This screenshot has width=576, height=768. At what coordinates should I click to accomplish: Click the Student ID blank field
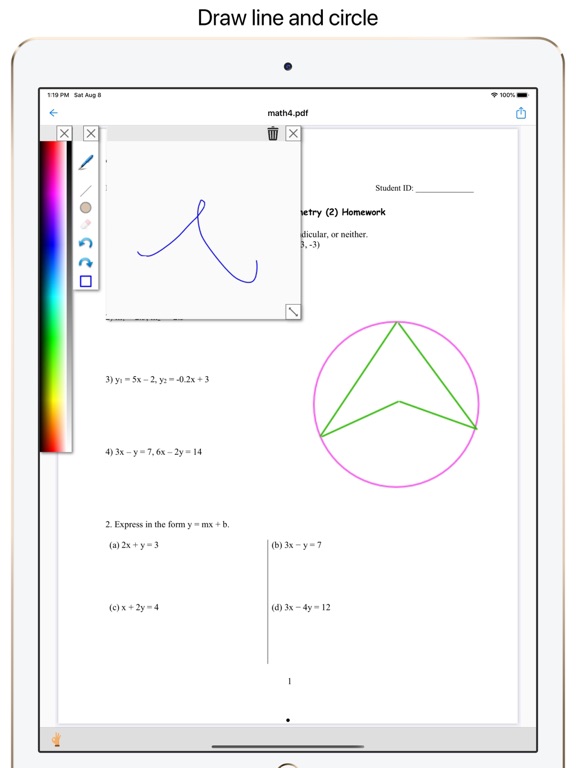pos(444,189)
